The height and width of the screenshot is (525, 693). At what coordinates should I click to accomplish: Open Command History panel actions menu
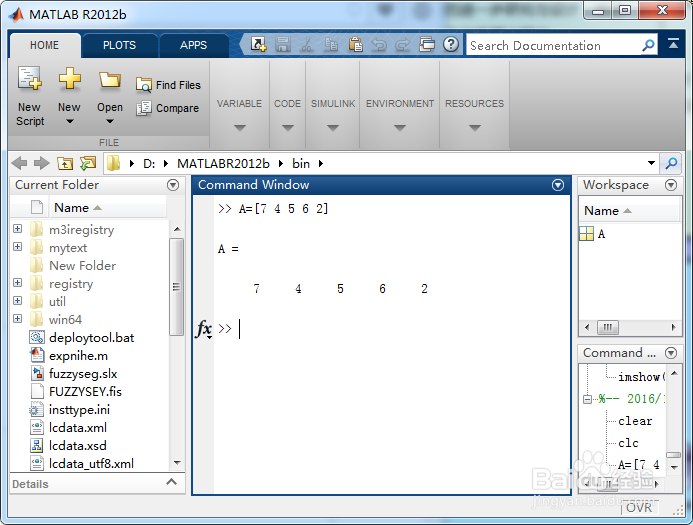(671, 353)
